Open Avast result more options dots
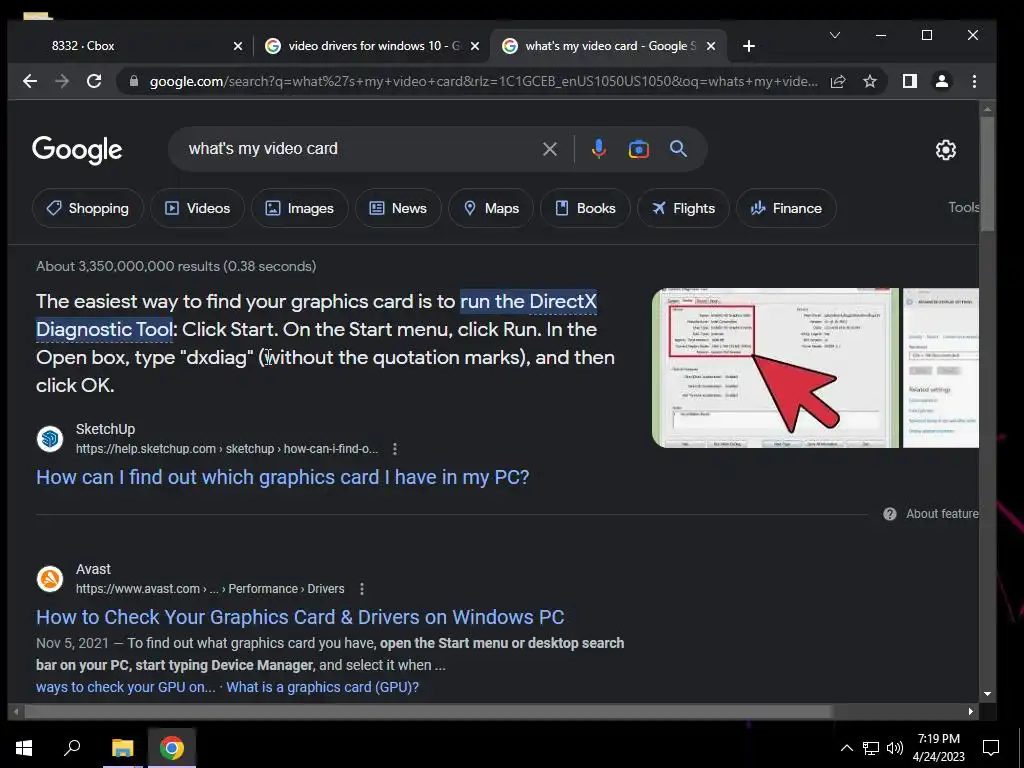Image resolution: width=1024 pixels, height=768 pixels. point(362,589)
